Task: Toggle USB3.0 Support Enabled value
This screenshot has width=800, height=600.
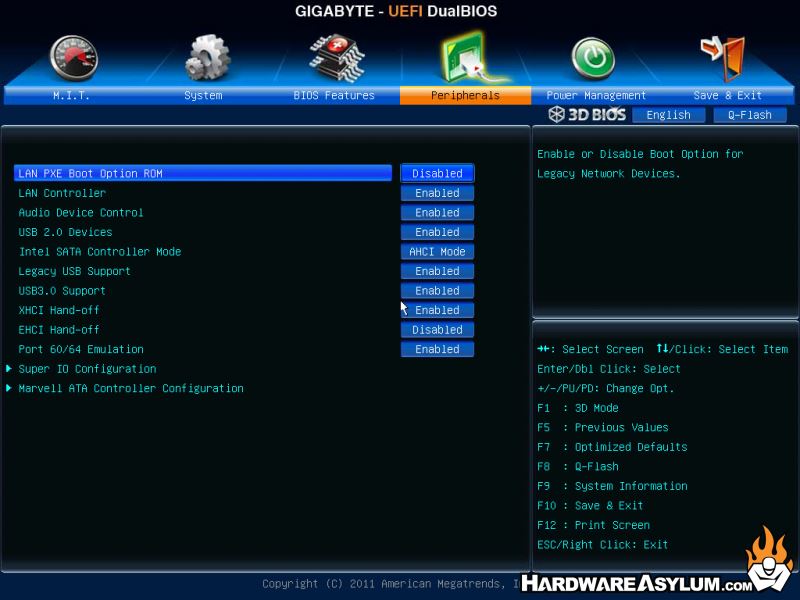Action: pos(437,290)
